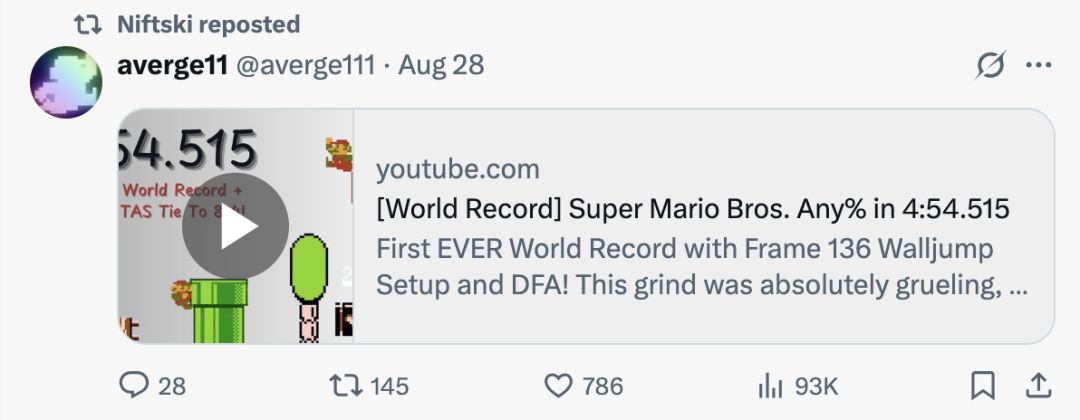Open the tweet via Aug 28 timestamp
This screenshot has height=420, width=1080.
pyautogui.click(x=441, y=66)
